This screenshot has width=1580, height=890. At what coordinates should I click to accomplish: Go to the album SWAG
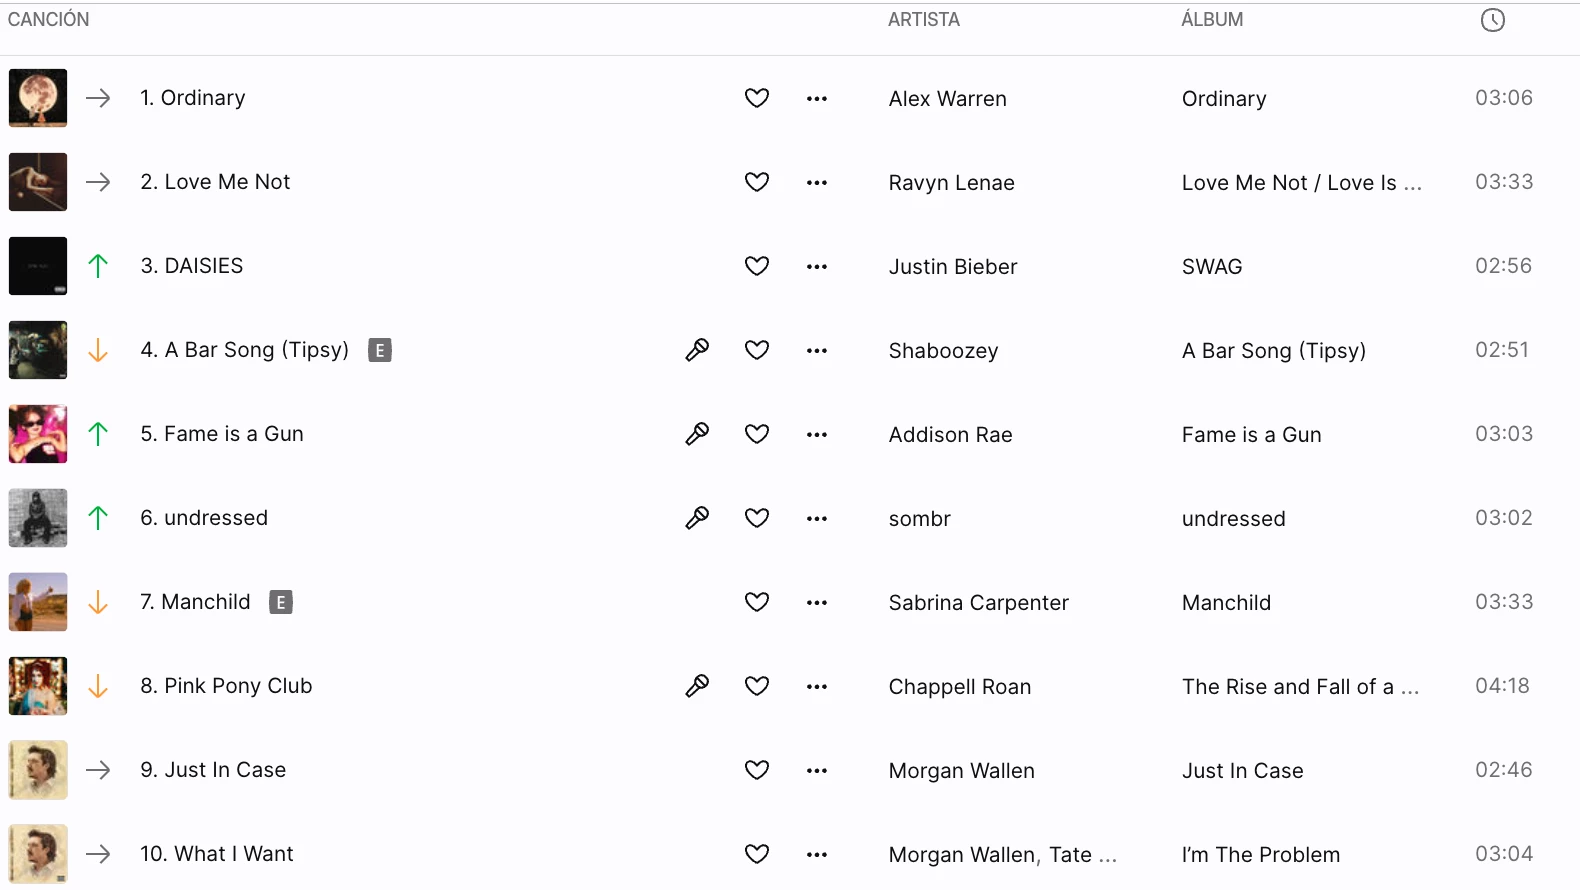pyautogui.click(x=1211, y=267)
